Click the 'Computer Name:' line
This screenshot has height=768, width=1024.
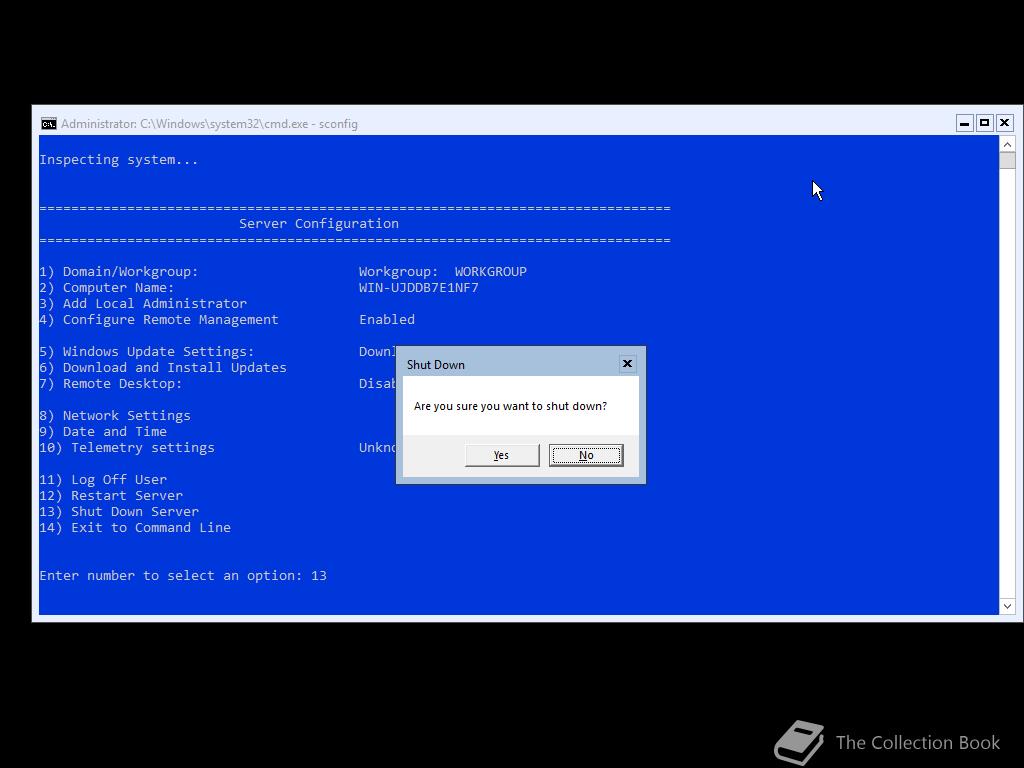pos(106,288)
